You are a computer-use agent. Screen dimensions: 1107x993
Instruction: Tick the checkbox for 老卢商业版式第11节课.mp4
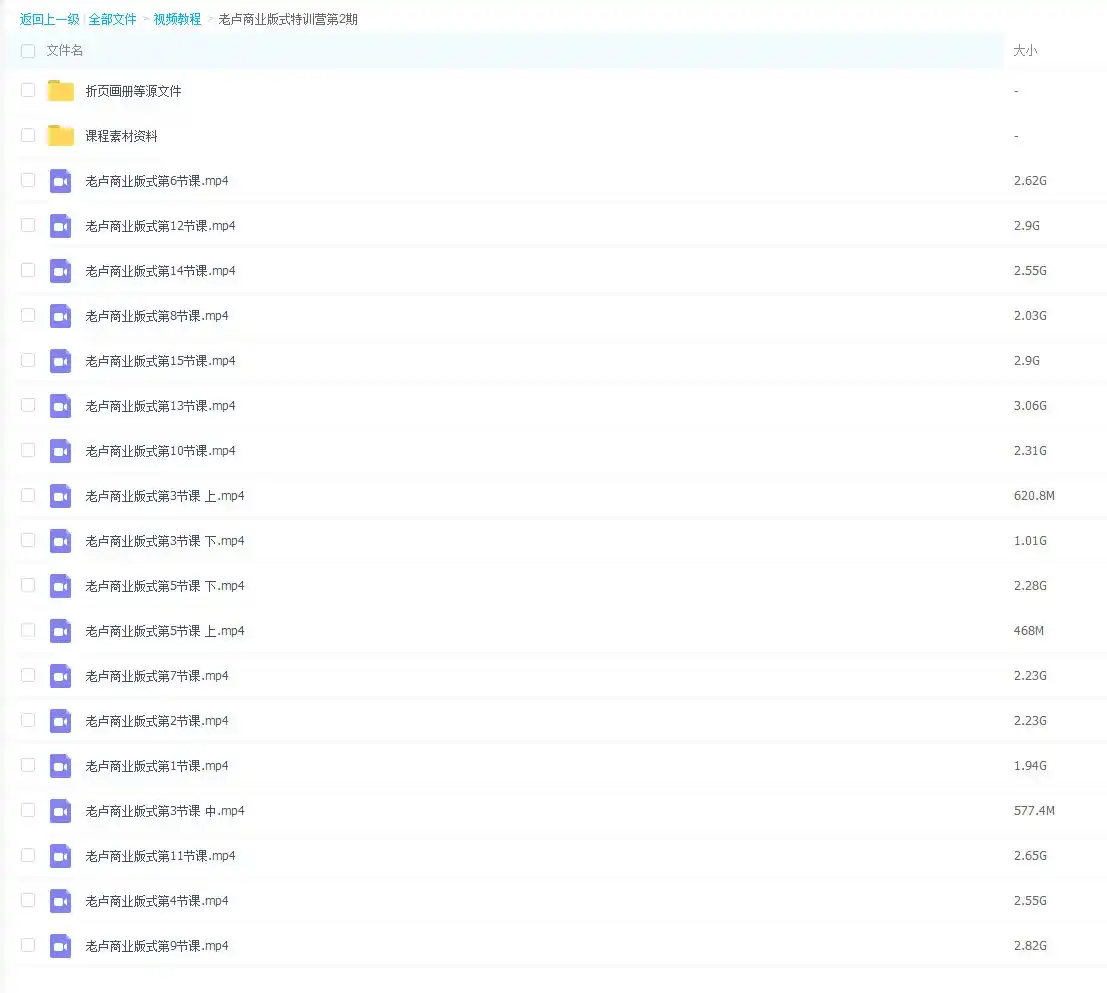click(28, 855)
